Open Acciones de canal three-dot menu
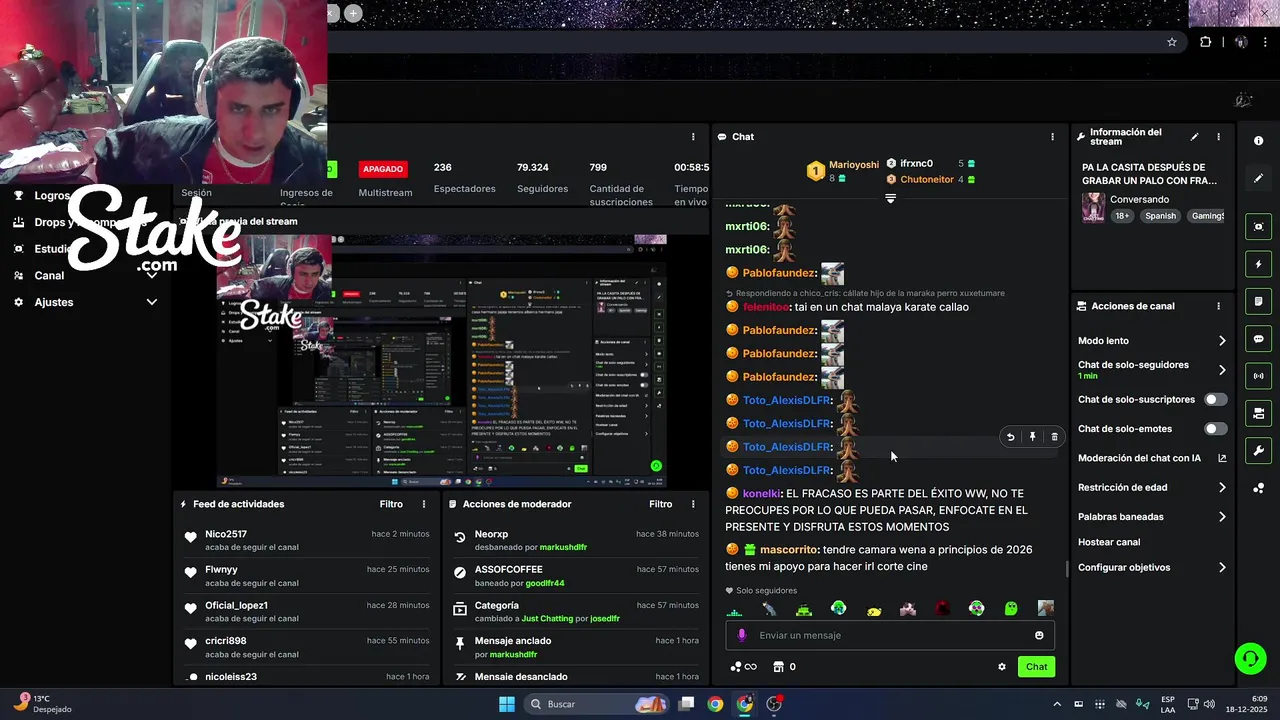Image resolution: width=1280 pixels, height=720 pixels. tap(1218, 306)
